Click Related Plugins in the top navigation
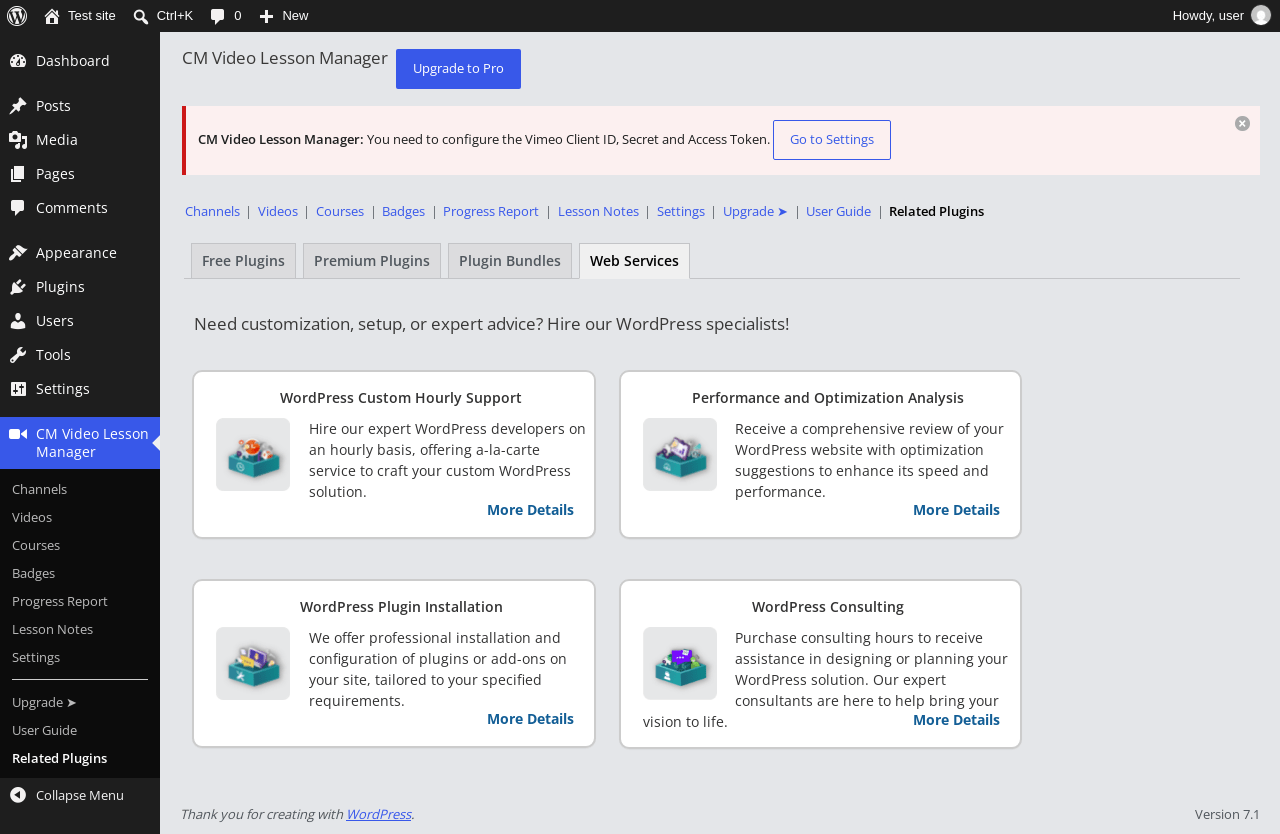 pos(936,211)
